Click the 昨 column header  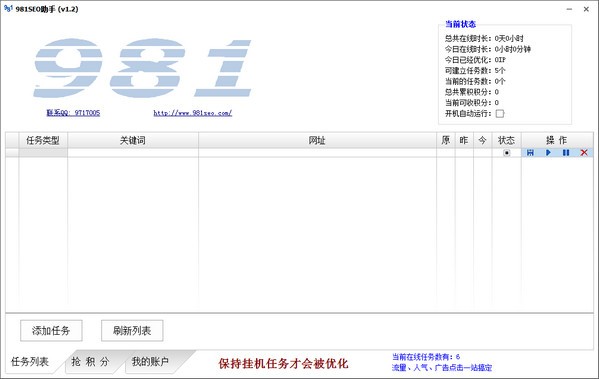coord(464,140)
